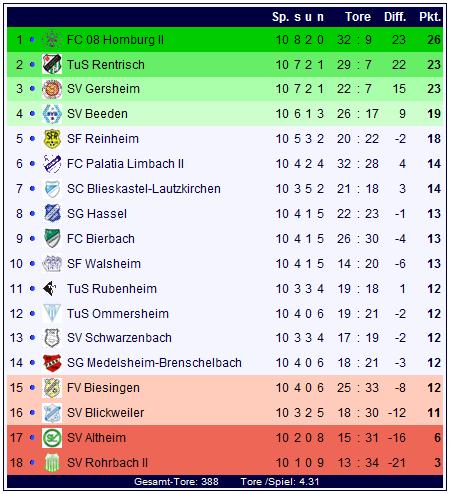Image resolution: width=453 pixels, height=494 pixels.
Task: Click the Tore column header
Action: click(x=358, y=17)
